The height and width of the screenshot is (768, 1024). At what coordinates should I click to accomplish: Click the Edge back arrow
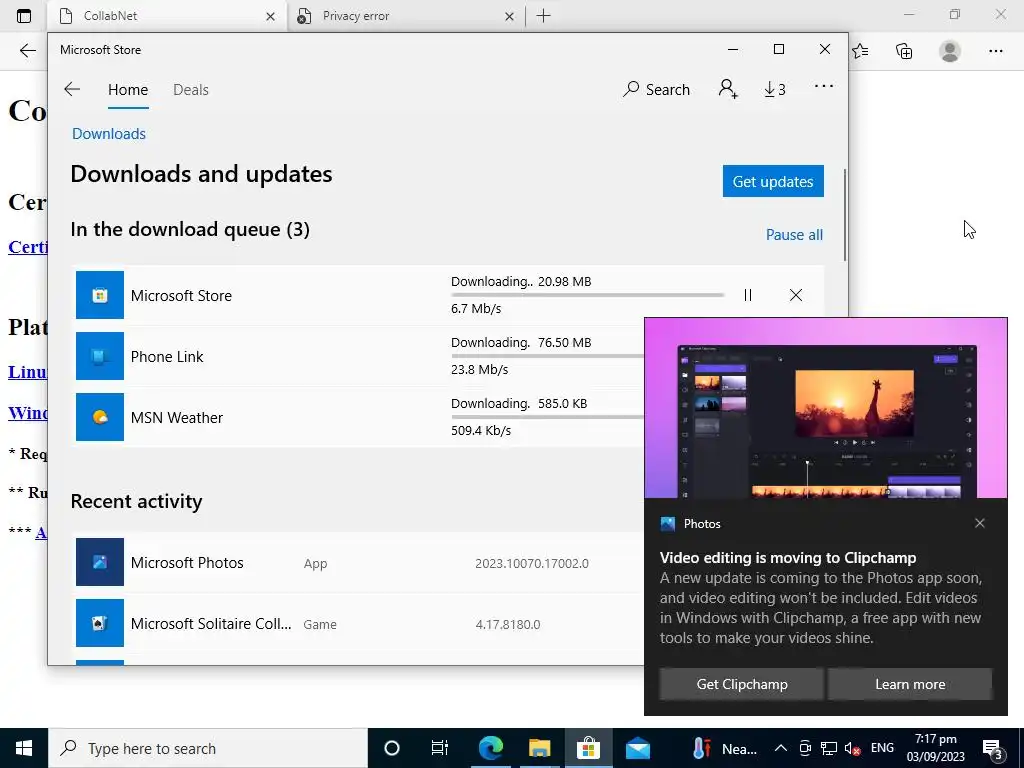[27, 51]
